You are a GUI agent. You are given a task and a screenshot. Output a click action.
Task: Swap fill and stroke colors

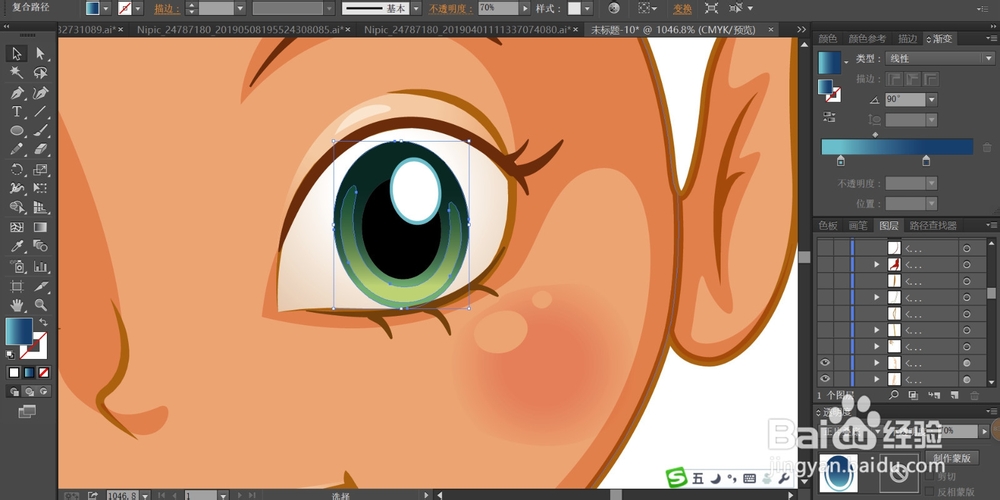tap(43, 322)
